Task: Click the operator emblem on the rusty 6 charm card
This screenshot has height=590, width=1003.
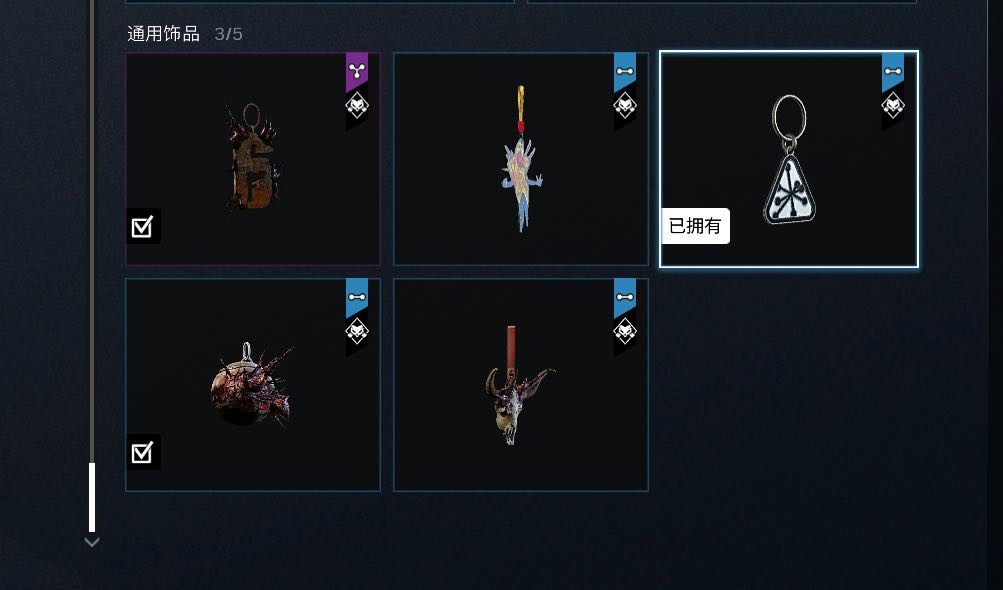Action: [357, 106]
